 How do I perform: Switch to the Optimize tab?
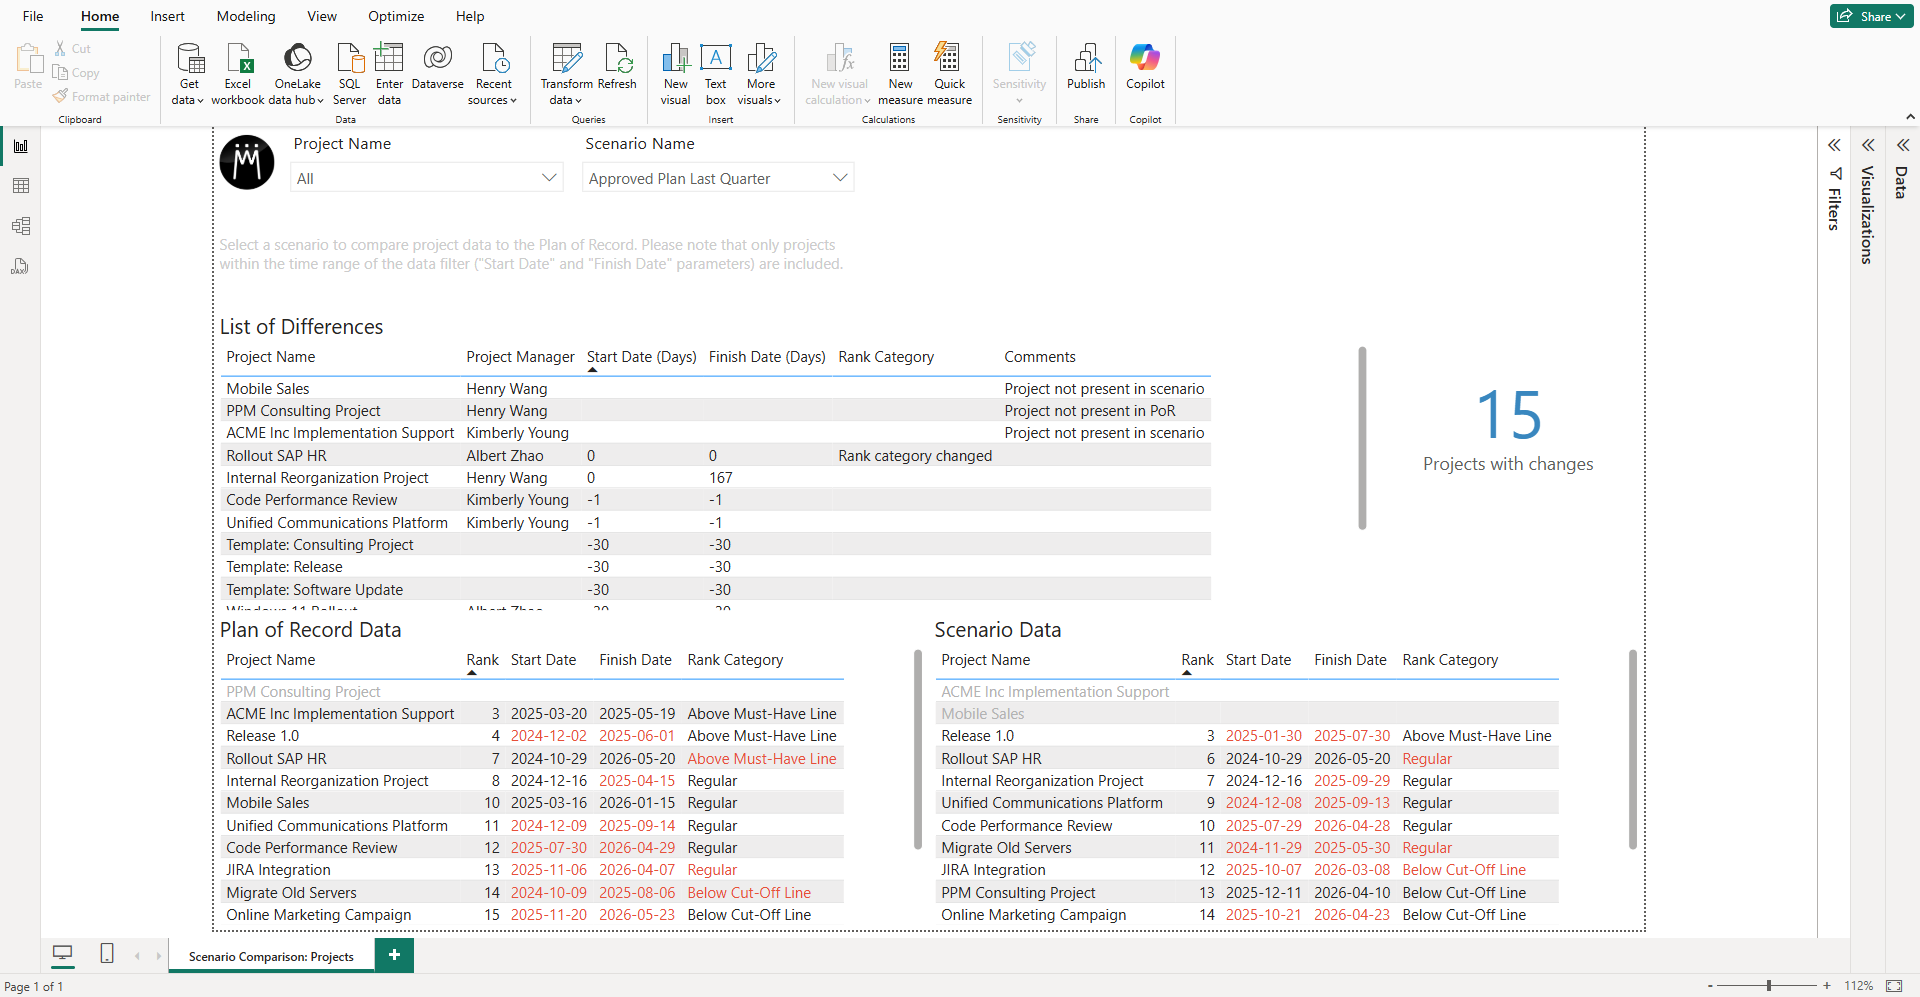[x=396, y=16]
